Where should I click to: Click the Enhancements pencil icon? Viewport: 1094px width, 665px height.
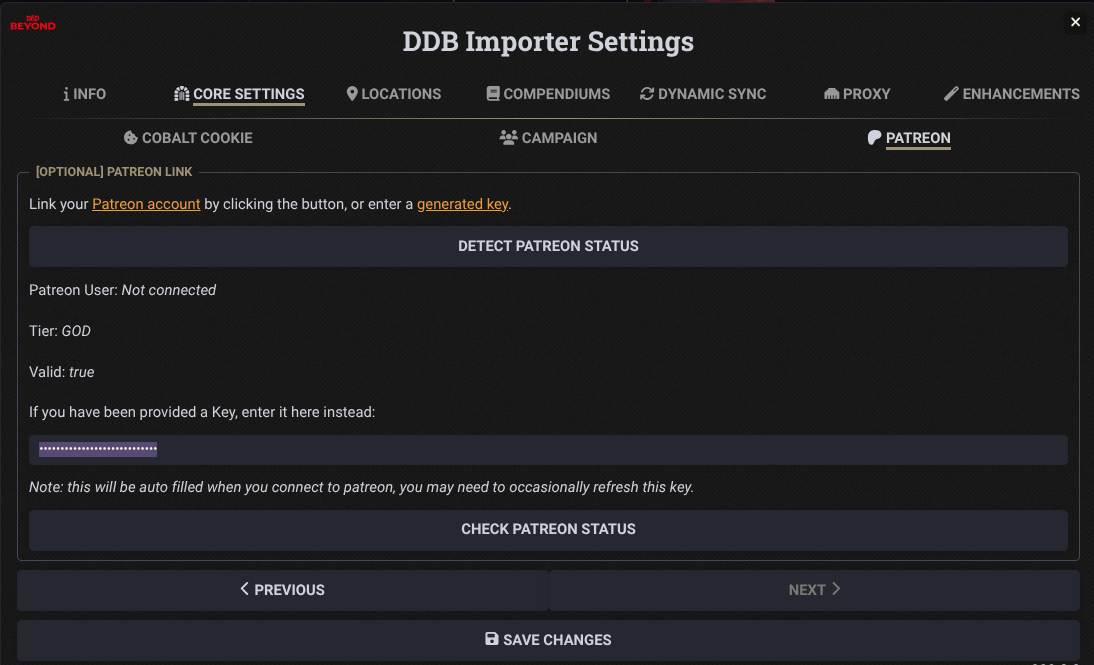(951, 93)
